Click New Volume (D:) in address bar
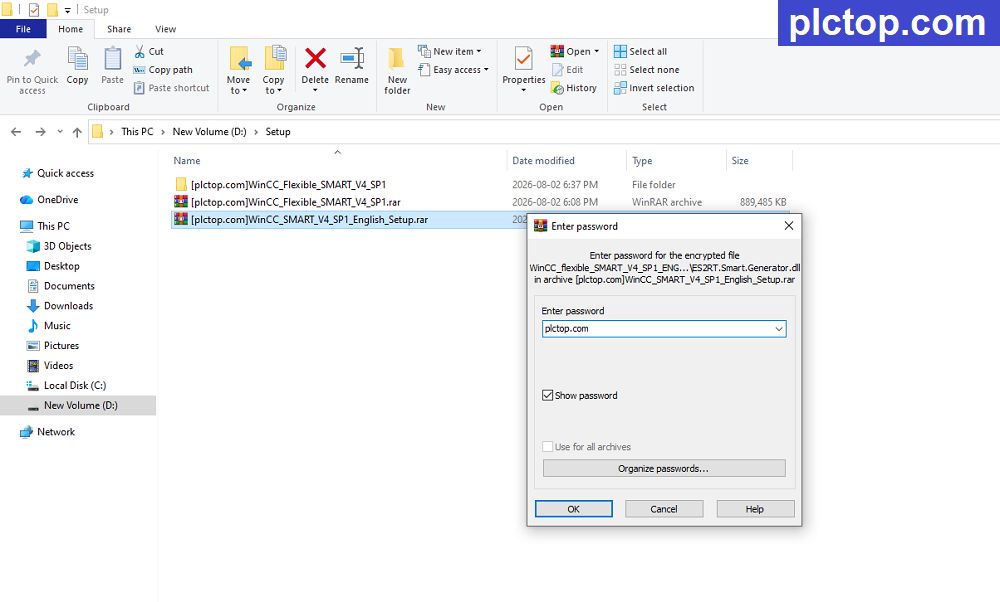 click(x=209, y=132)
